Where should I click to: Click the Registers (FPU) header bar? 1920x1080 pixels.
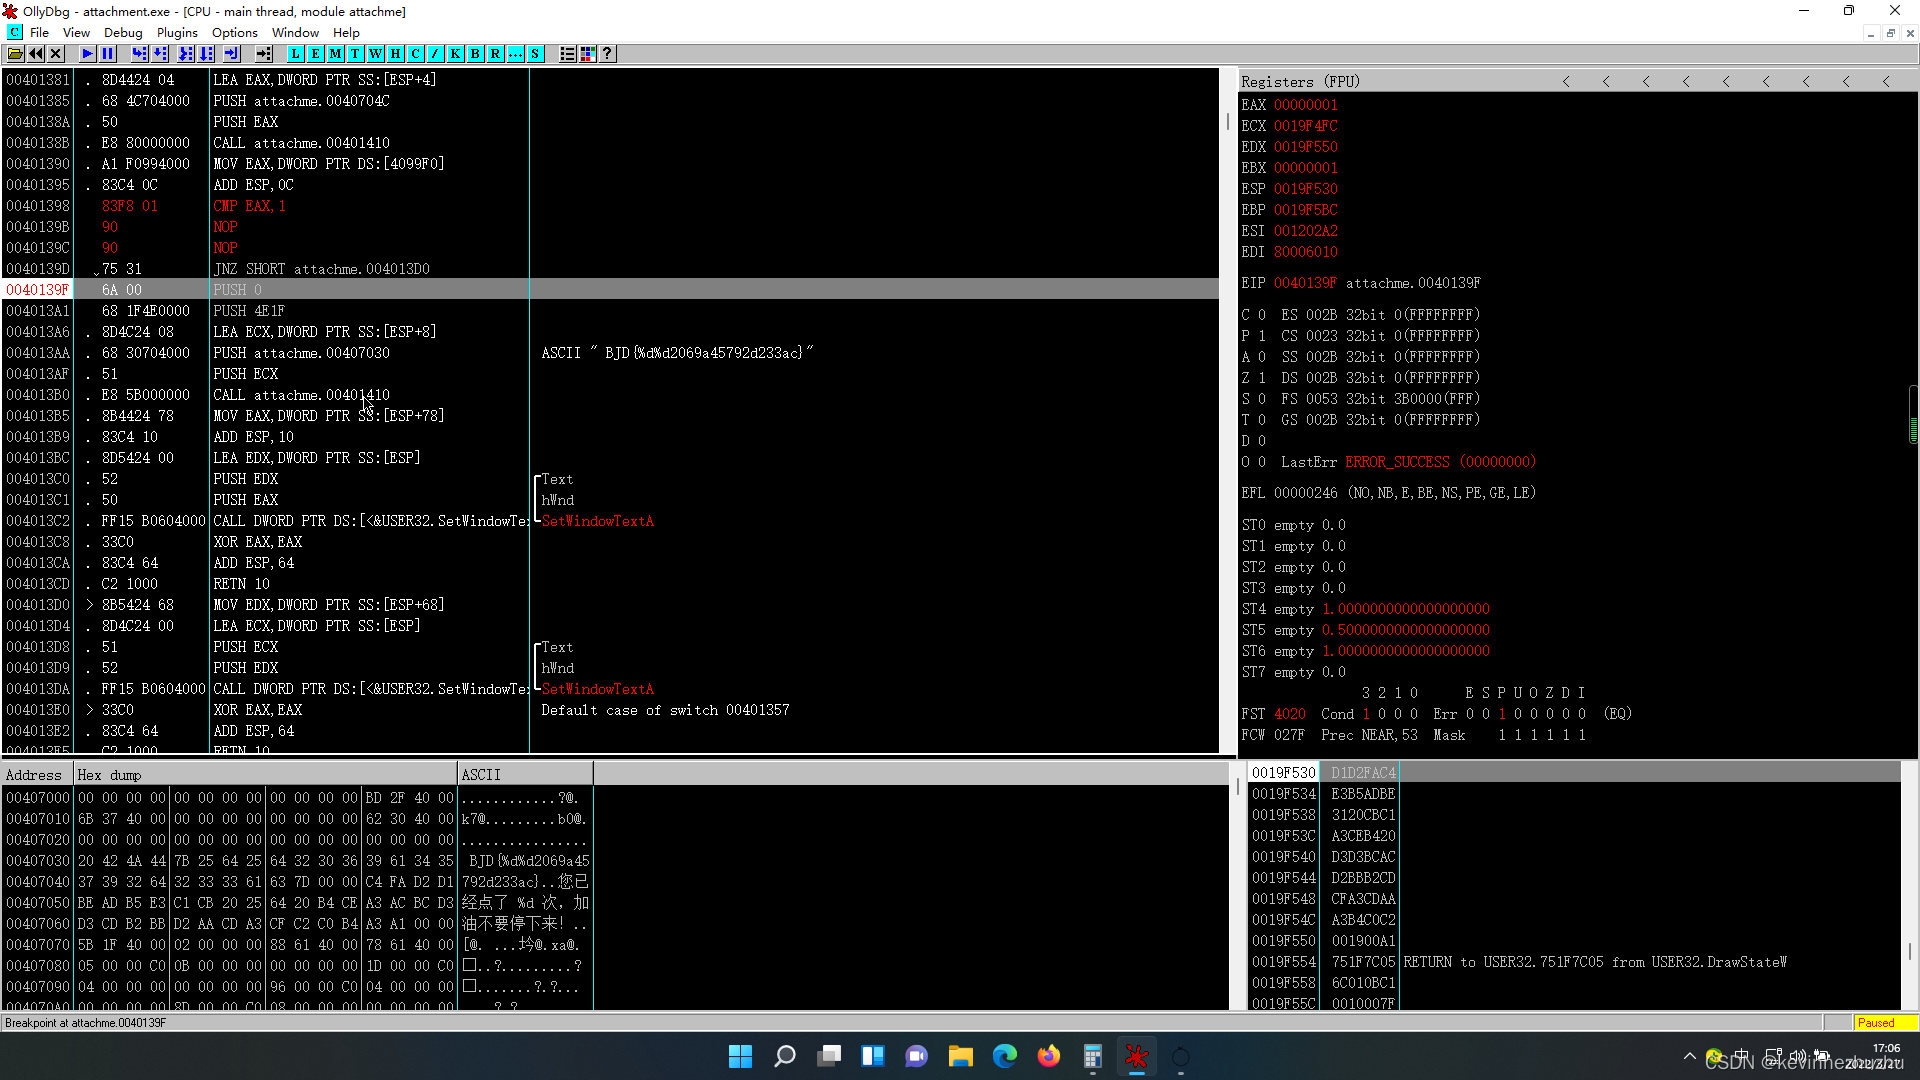coord(1300,82)
